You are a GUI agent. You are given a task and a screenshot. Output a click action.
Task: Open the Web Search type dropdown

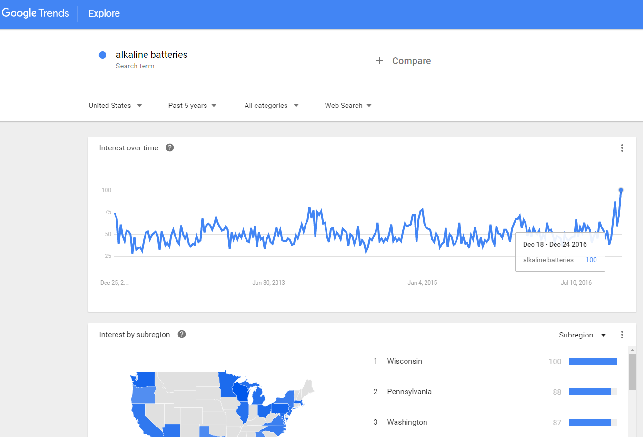click(x=348, y=105)
